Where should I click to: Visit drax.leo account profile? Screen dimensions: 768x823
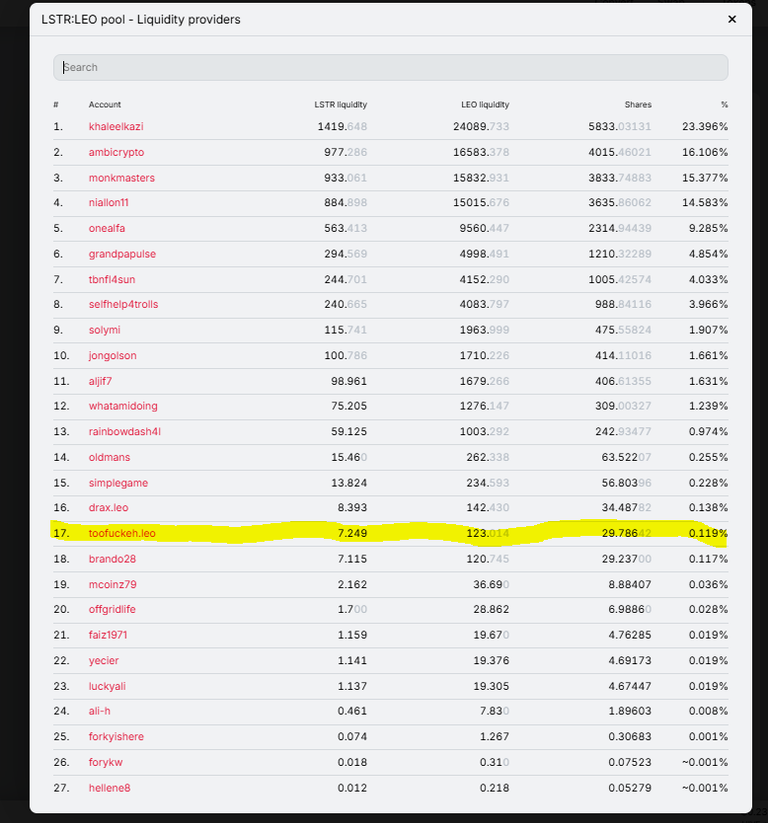108,508
